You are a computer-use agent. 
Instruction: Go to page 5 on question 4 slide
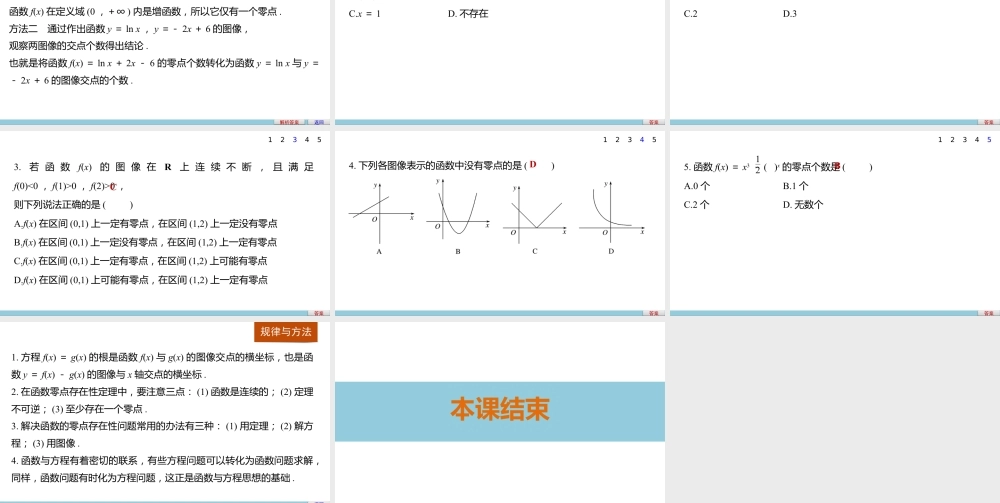(x=654, y=140)
